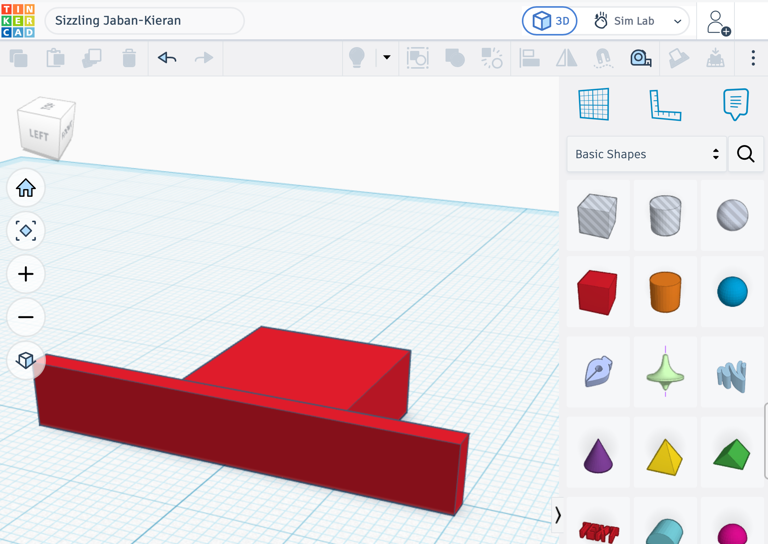This screenshot has width=768, height=544.
Task: Collapse shapes panel with chevron arrow
Action: click(557, 515)
